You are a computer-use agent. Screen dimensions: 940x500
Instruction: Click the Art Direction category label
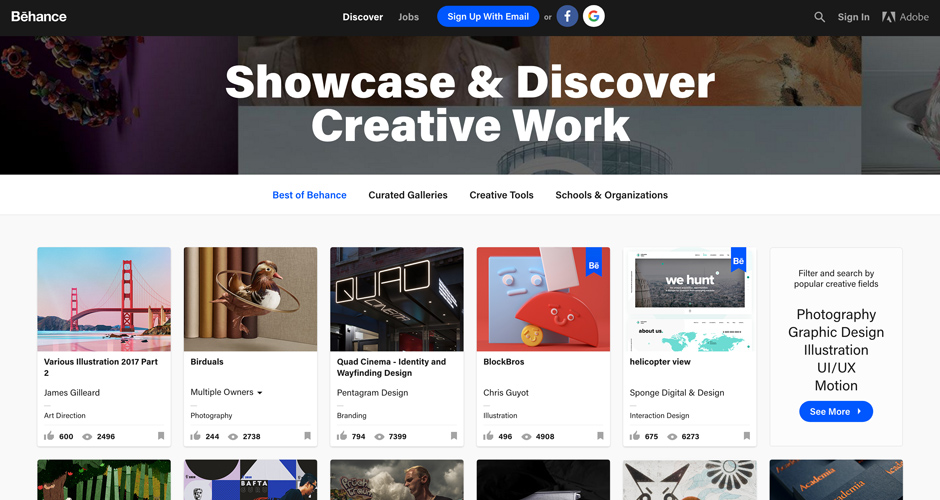65,415
